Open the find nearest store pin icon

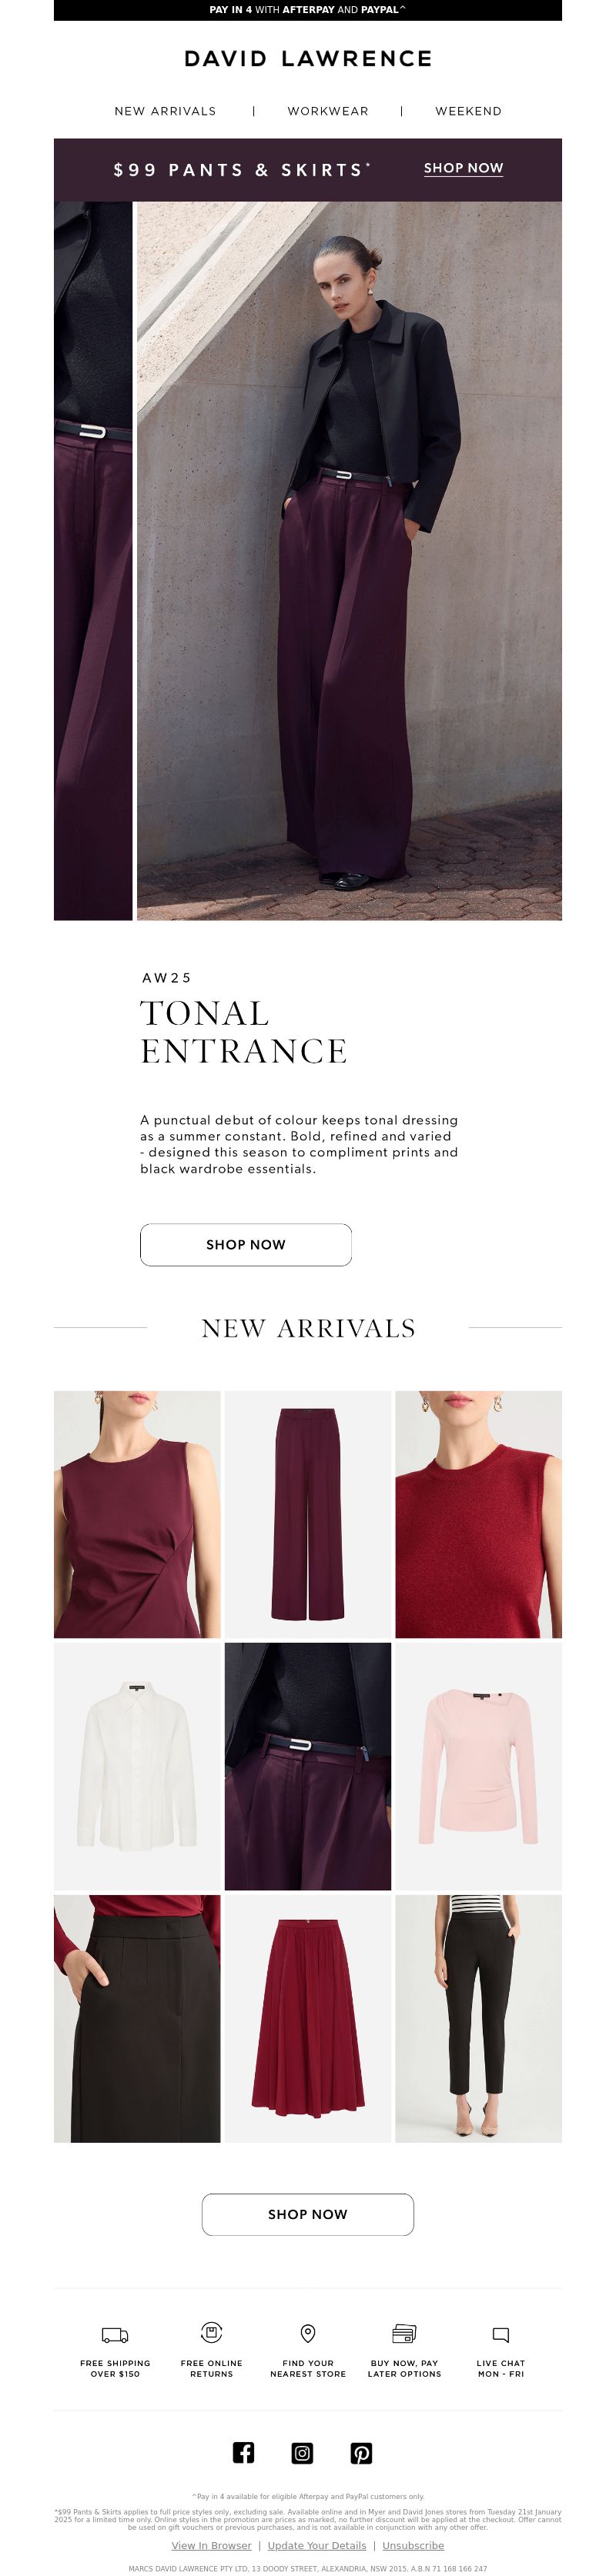(308, 2333)
